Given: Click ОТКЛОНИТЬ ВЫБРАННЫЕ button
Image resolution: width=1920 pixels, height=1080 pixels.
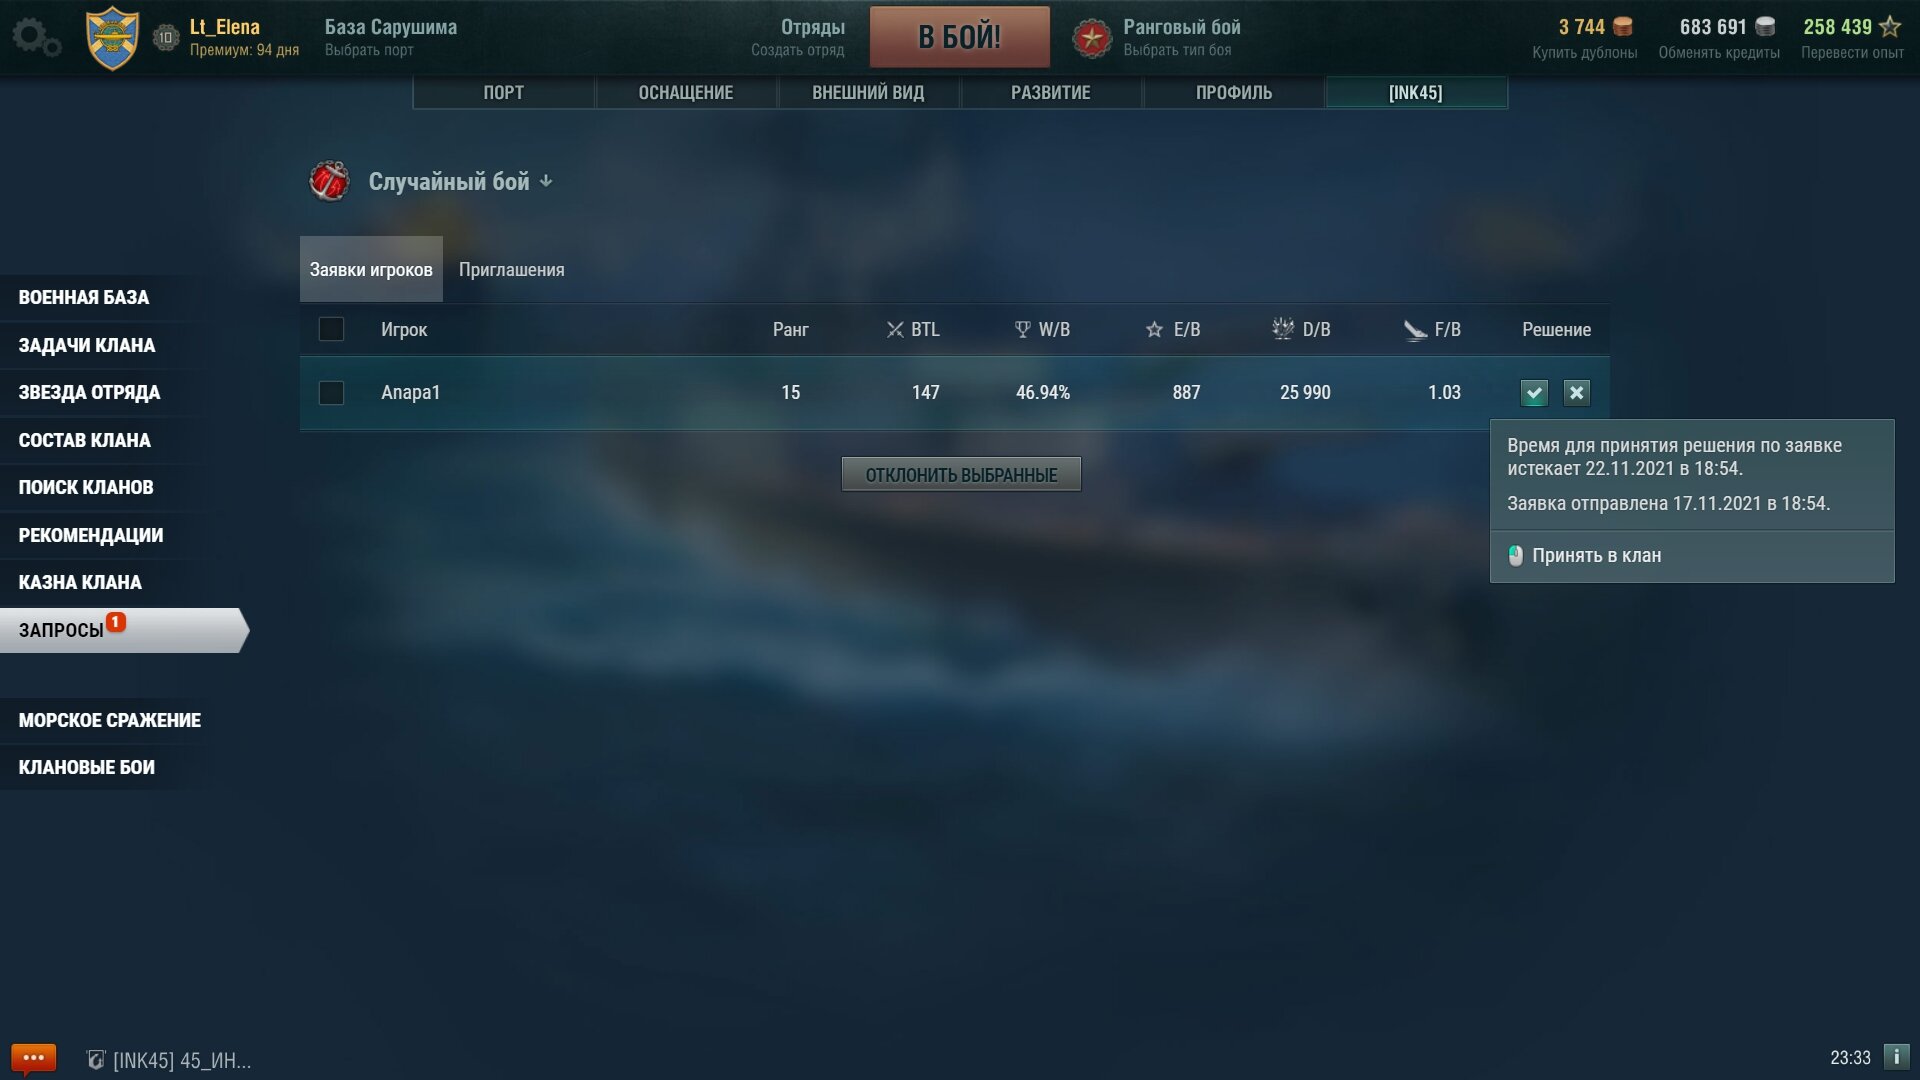Looking at the screenshot, I should point(961,475).
